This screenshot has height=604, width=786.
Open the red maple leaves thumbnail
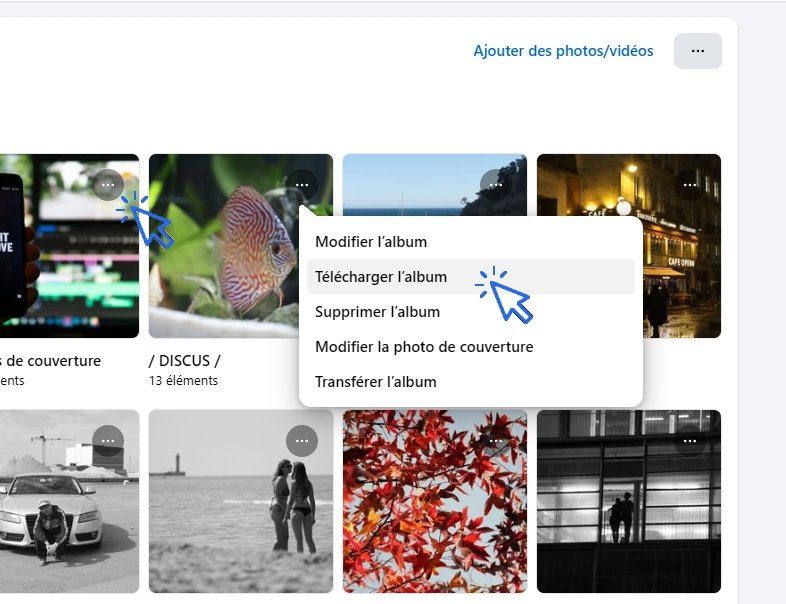pos(434,510)
